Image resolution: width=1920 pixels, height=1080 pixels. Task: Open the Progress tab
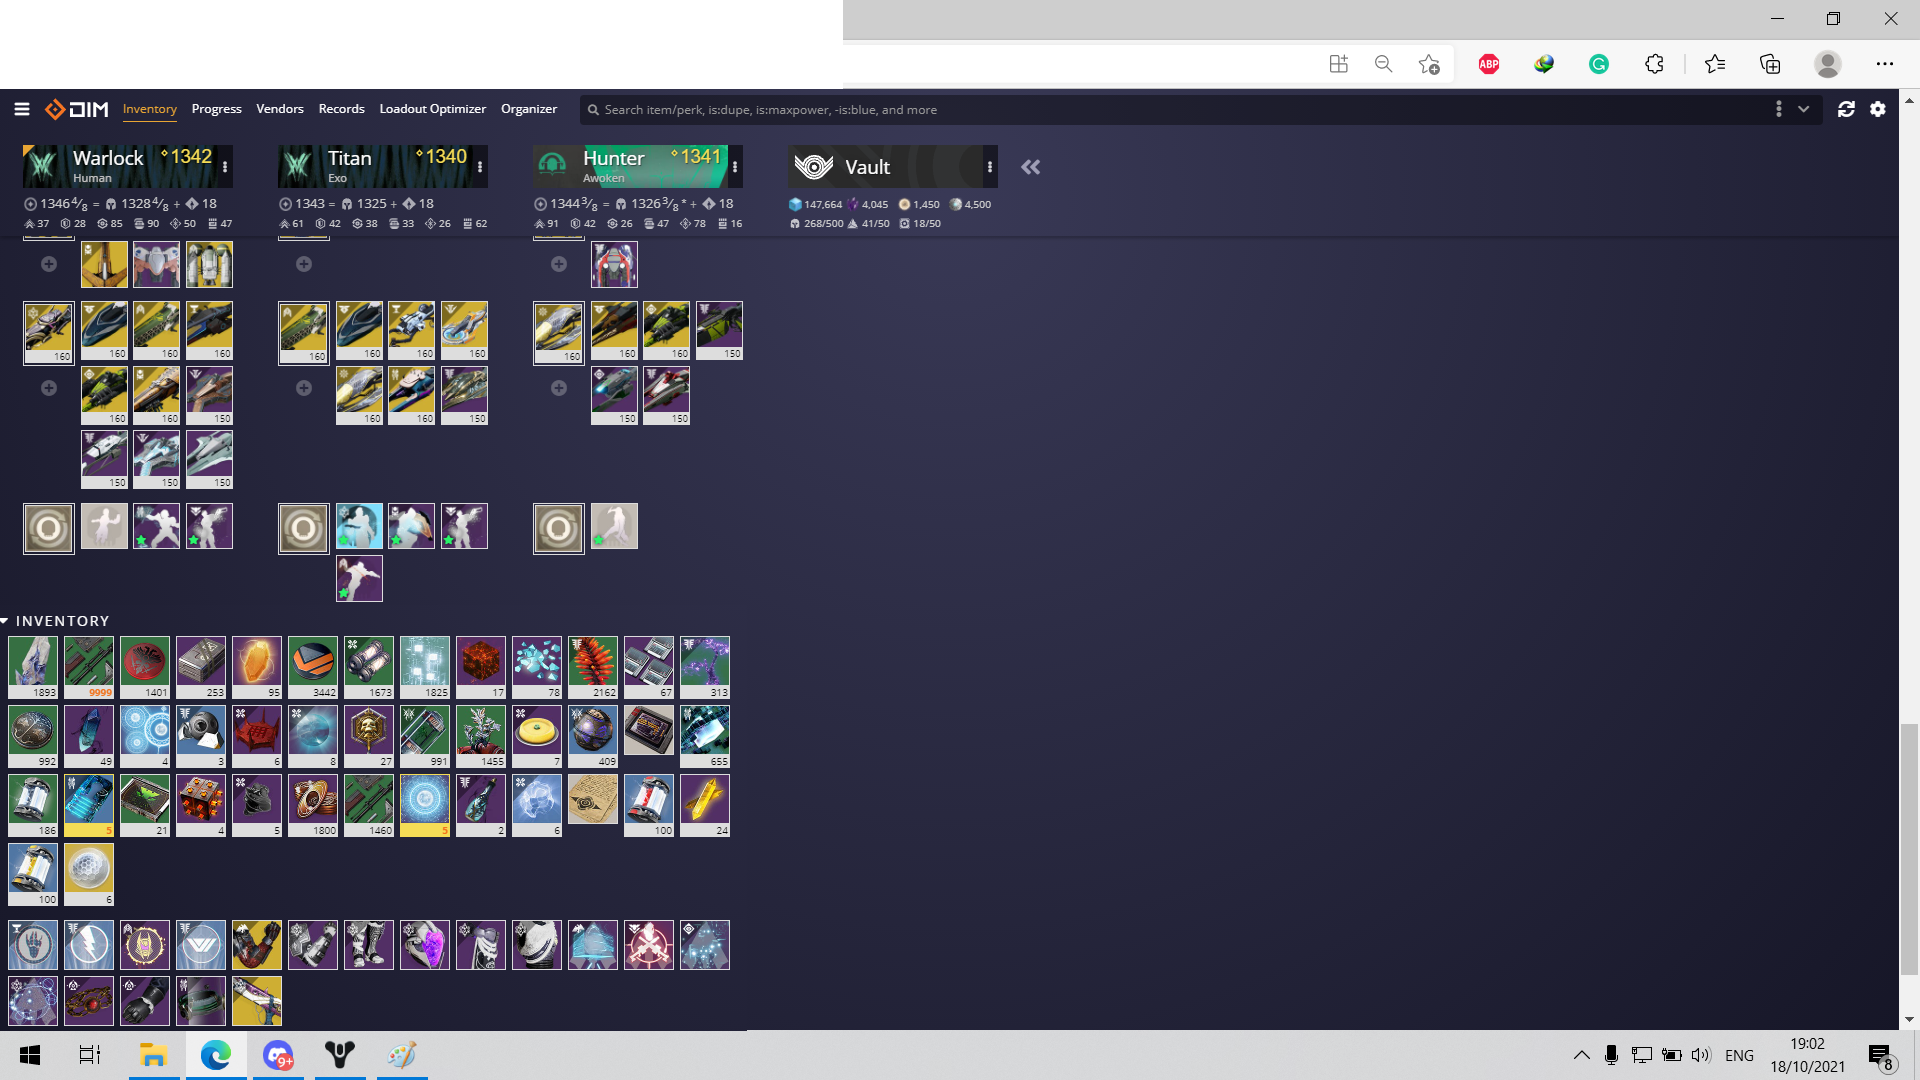pyautogui.click(x=216, y=109)
